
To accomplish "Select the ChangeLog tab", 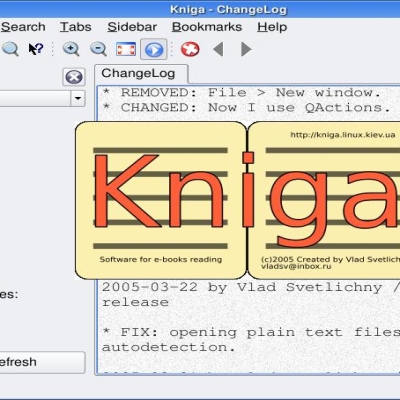I will [141, 73].
